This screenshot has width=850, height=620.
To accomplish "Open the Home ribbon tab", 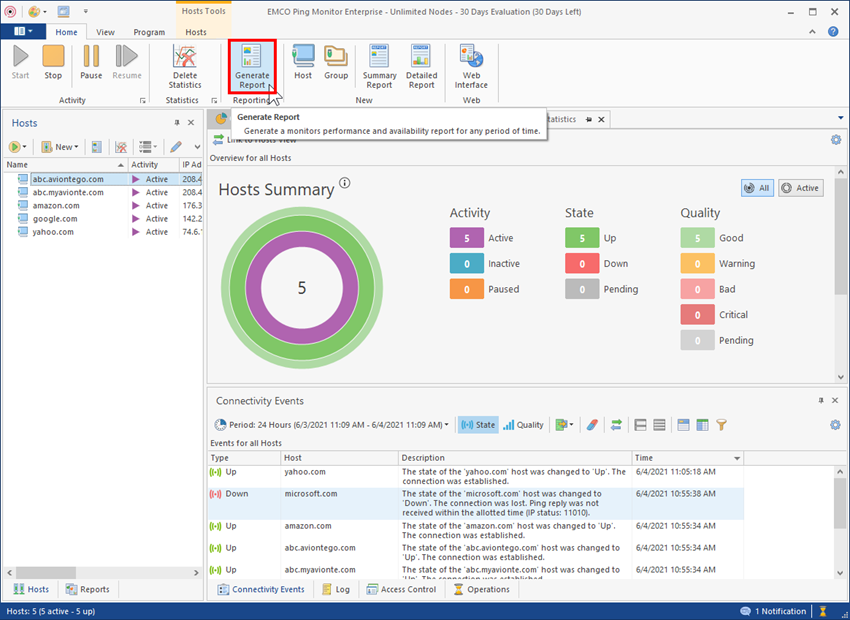I will (66, 32).
